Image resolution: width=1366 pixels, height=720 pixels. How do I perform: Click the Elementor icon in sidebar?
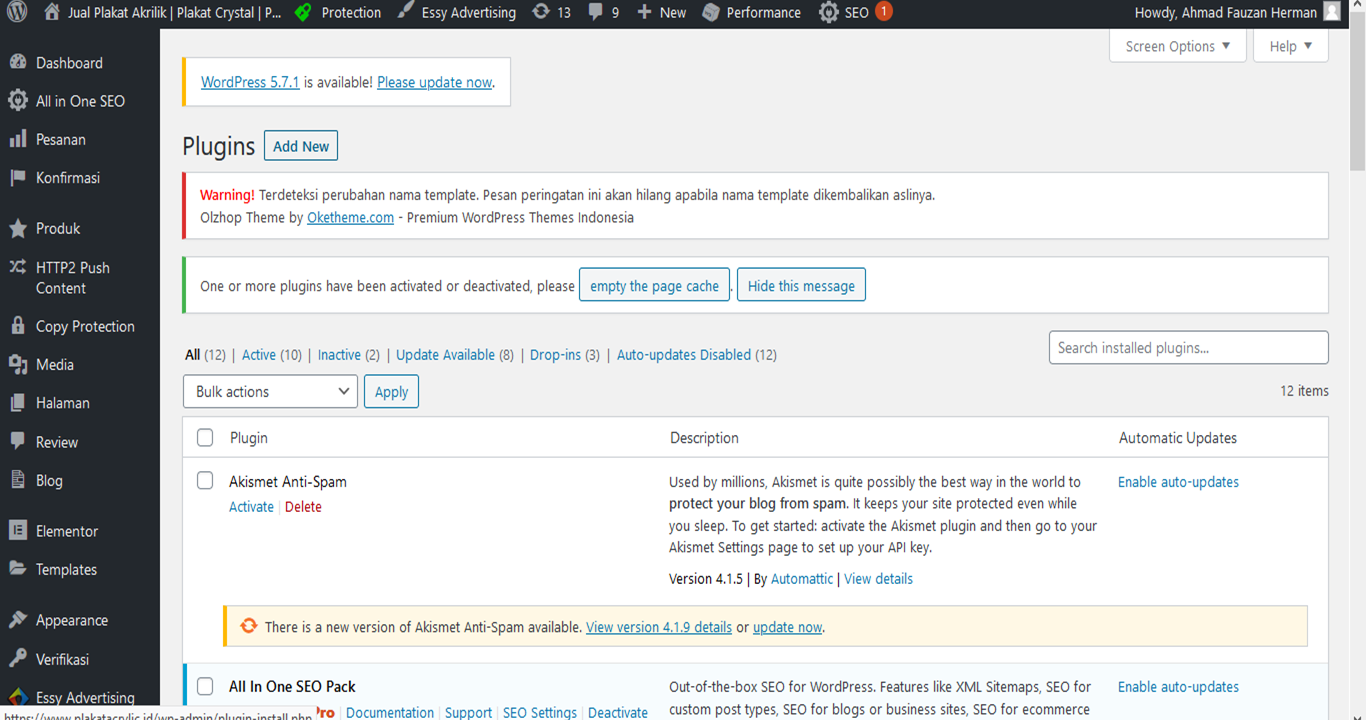pos(18,531)
